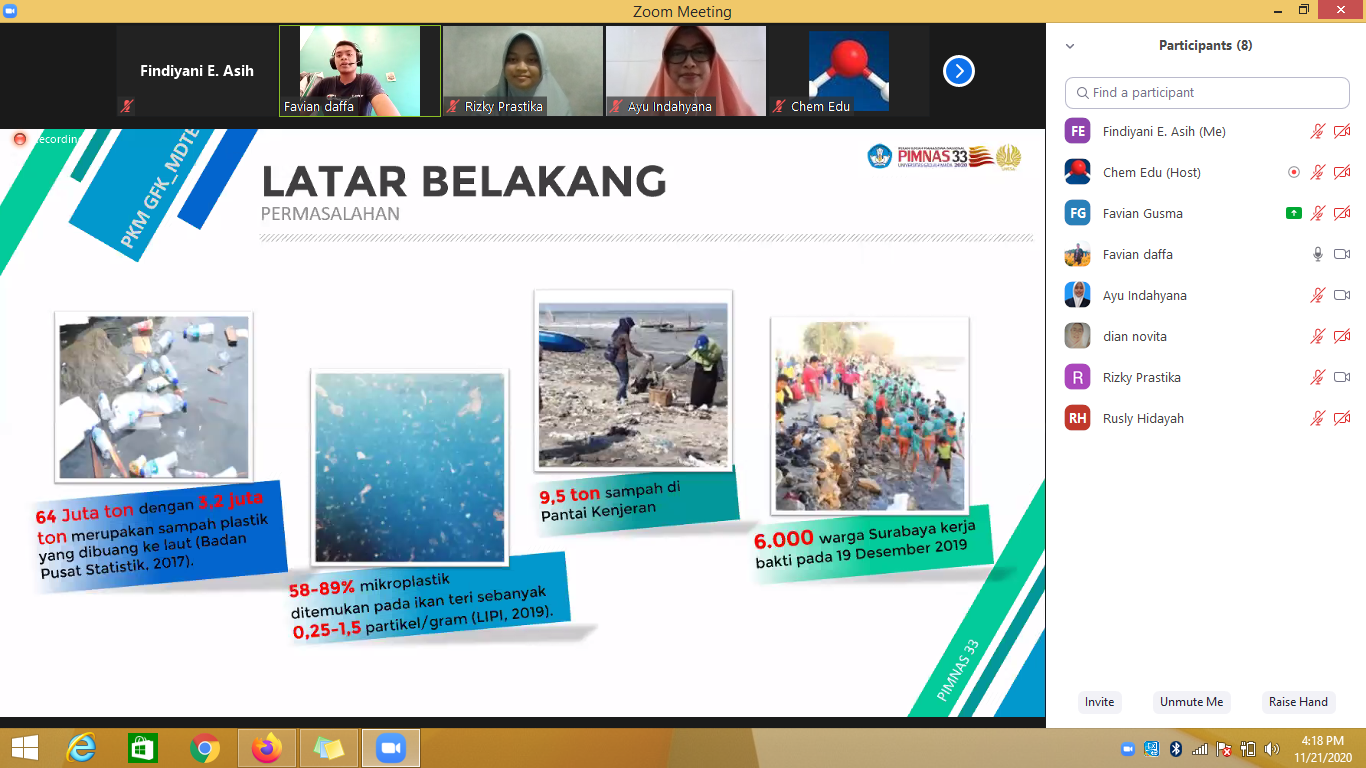Toggle Ayu Indahyana's camera icon in list

pyautogui.click(x=1342, y=295)
